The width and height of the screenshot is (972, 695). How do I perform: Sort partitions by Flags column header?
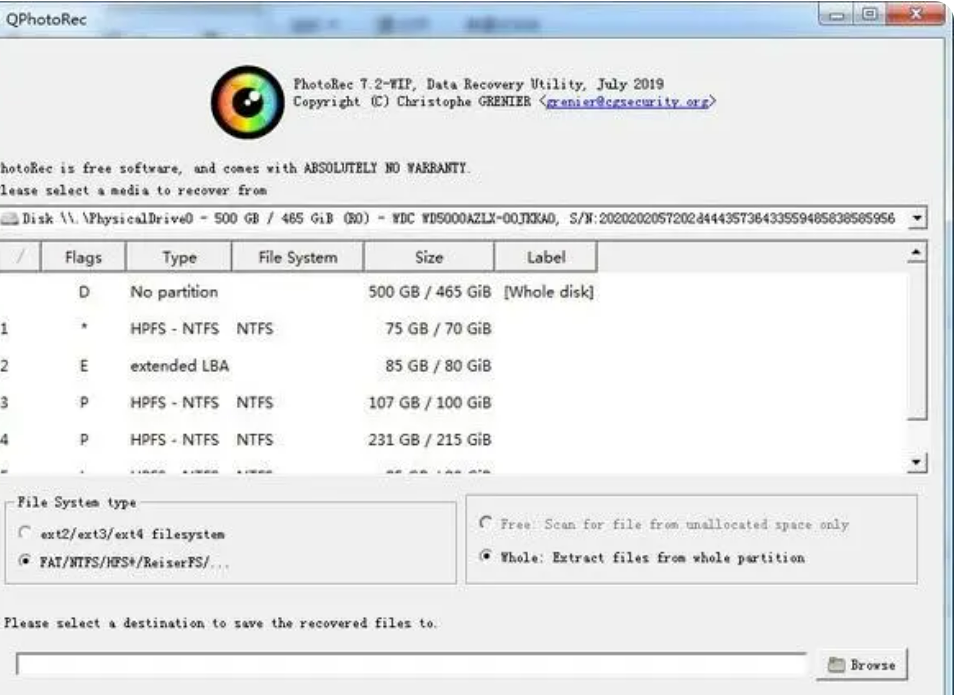coord(83,257)
